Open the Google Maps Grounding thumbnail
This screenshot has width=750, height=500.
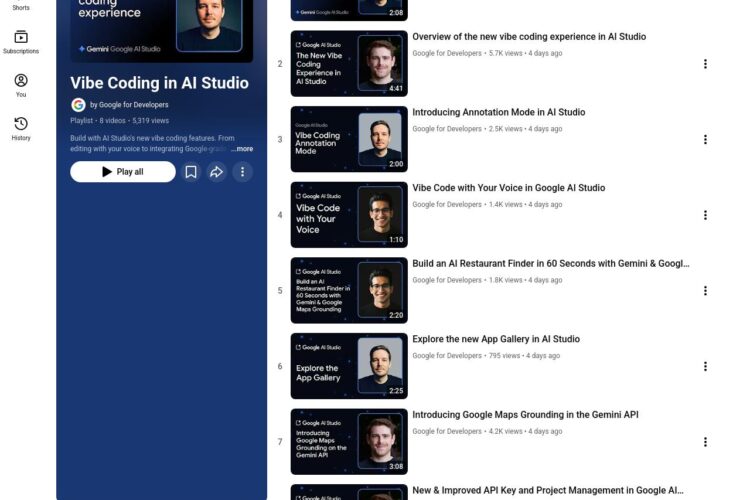point(349,442)
